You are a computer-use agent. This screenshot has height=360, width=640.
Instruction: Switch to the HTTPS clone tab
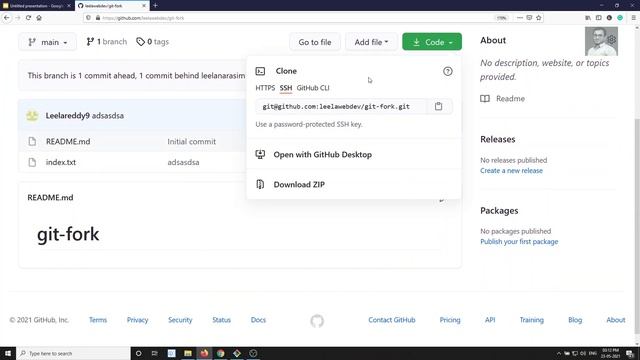point(265,88)
